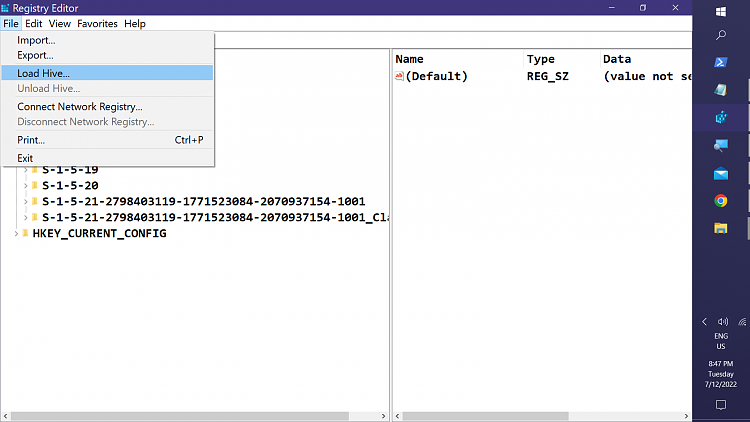Open the notification action center icon
The width and height of the screenshot is (750, 422).
[x=721, y=405]
